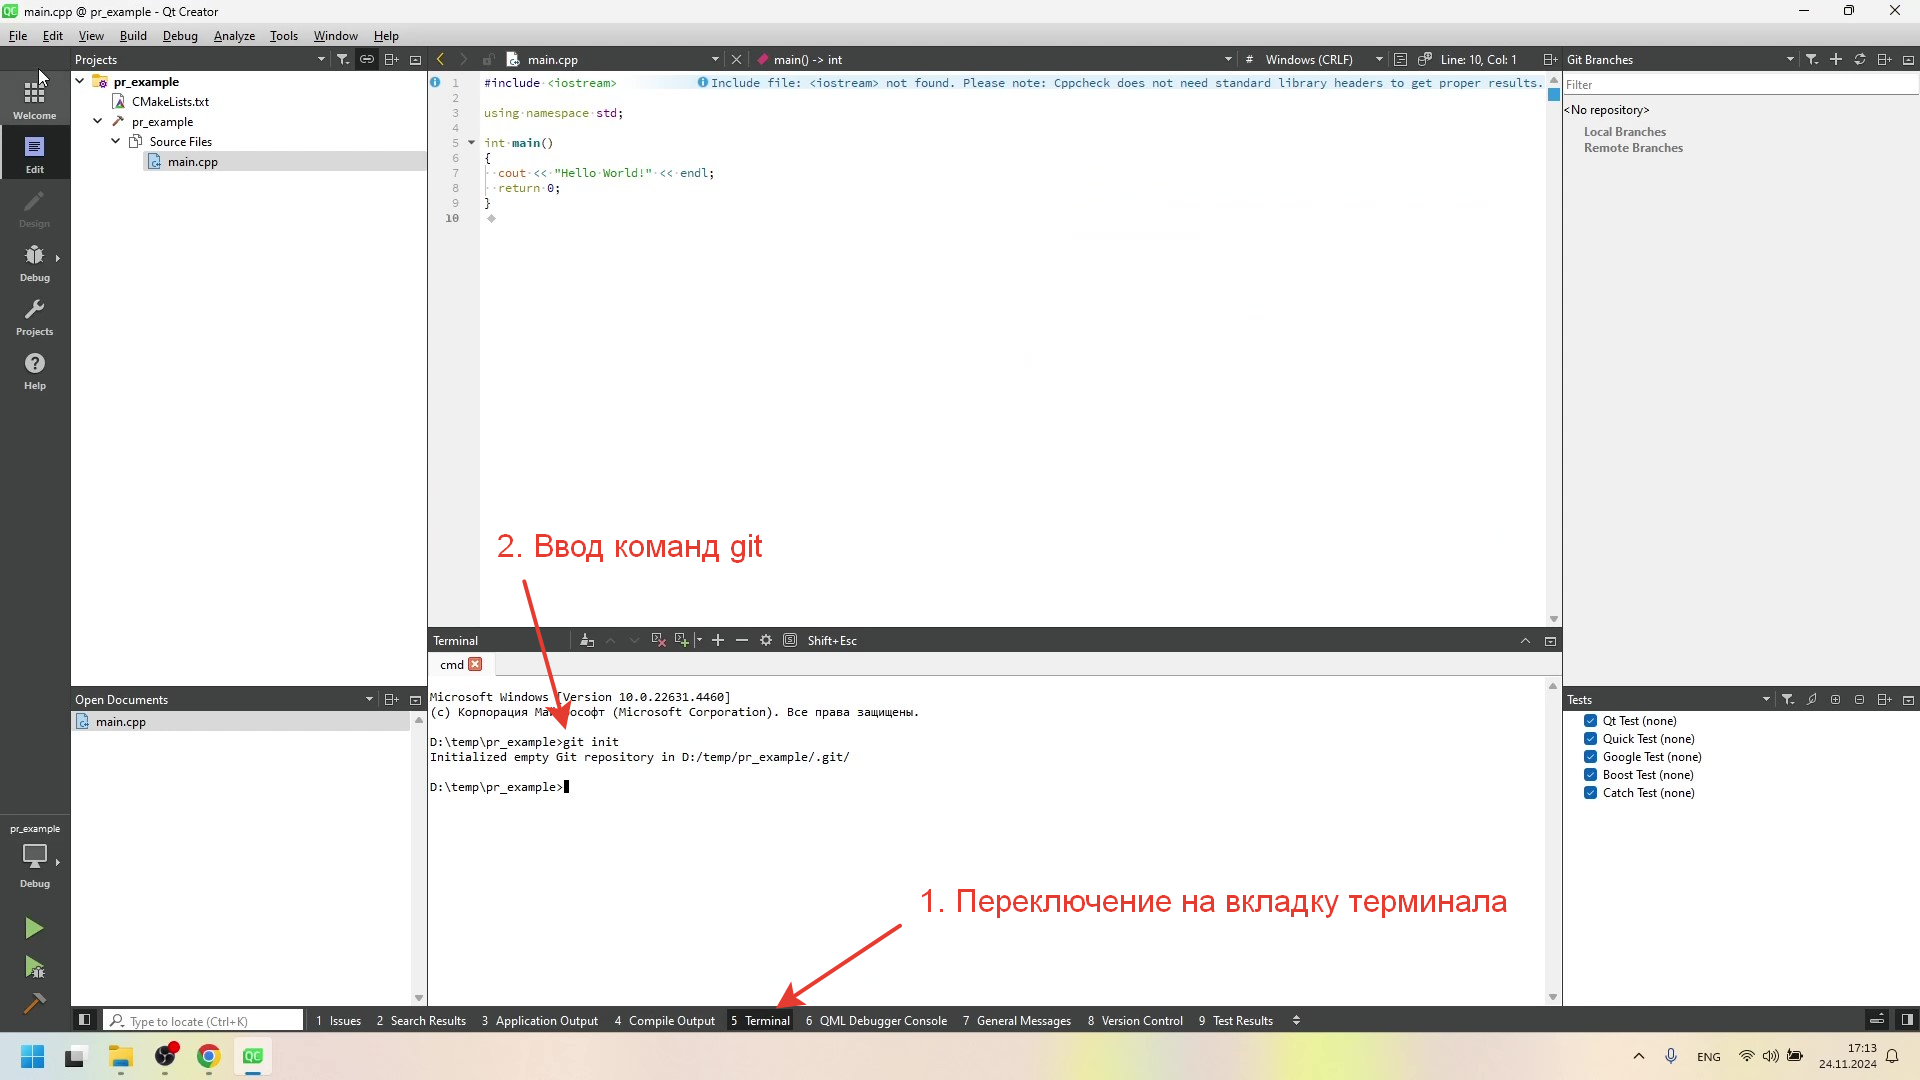The height and width of the screenshot is (1080, 1920).
Task: Select CMakeLists.txt in project tree
Action: pos(170,101)
